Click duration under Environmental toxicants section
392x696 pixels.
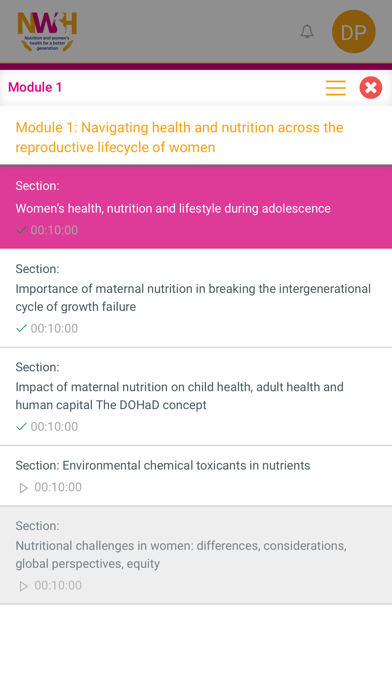(58, 487)
